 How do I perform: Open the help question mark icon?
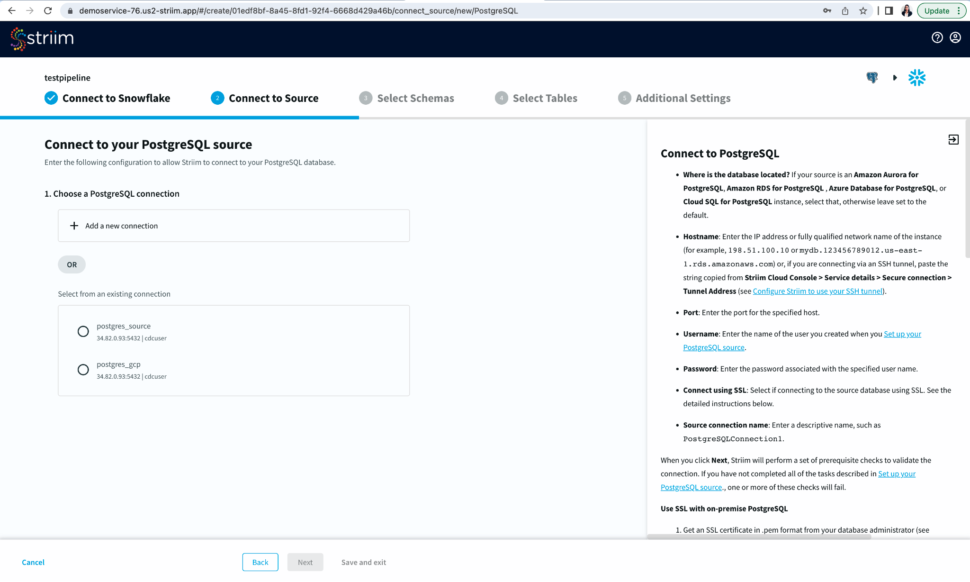(x=937, y=38)
